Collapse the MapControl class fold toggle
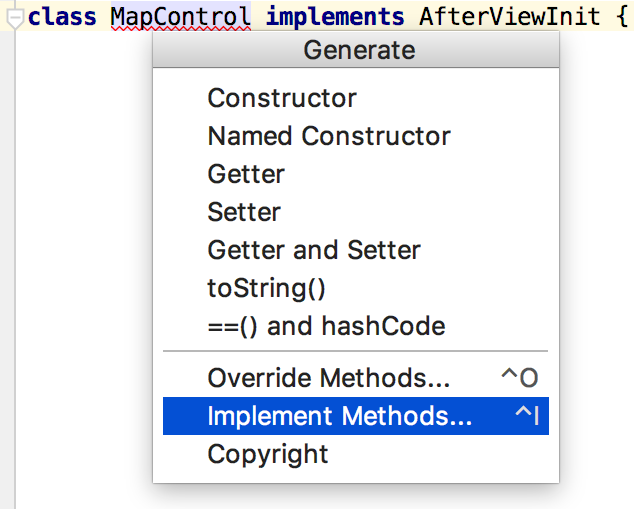Screen dimensions: 634x509 click(x=15, y=18)
